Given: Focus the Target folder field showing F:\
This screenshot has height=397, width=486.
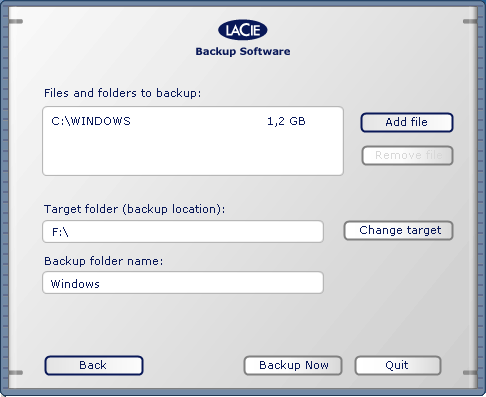Looking at the screenshot, I should 183,231.
